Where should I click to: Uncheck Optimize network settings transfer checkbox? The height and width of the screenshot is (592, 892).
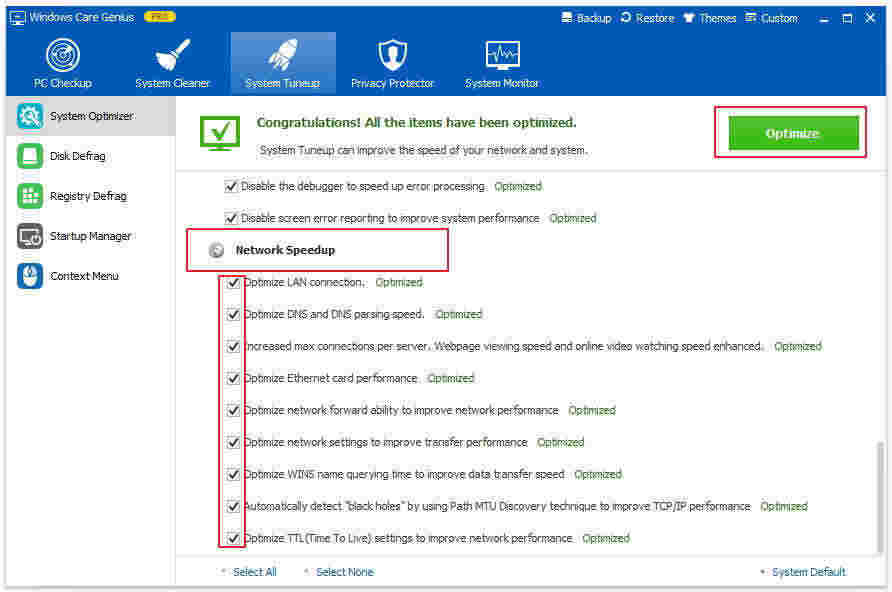[x=233, y=442]
